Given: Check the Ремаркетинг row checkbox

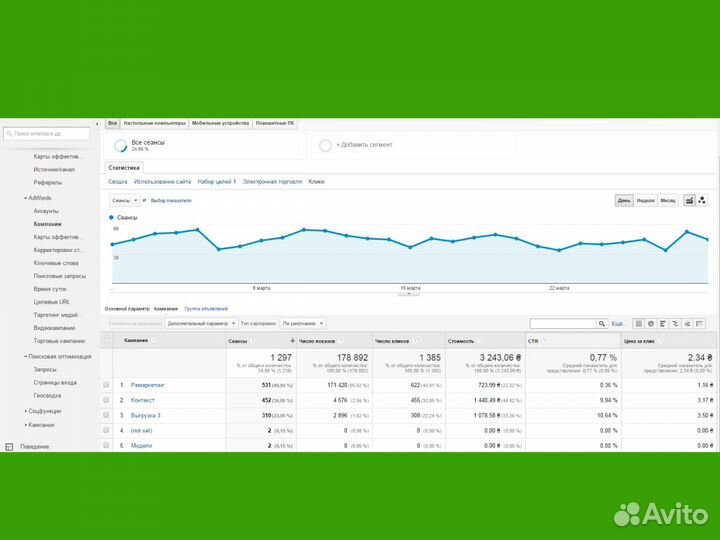Looking at the screenshot, I should [x=106, y=384].
